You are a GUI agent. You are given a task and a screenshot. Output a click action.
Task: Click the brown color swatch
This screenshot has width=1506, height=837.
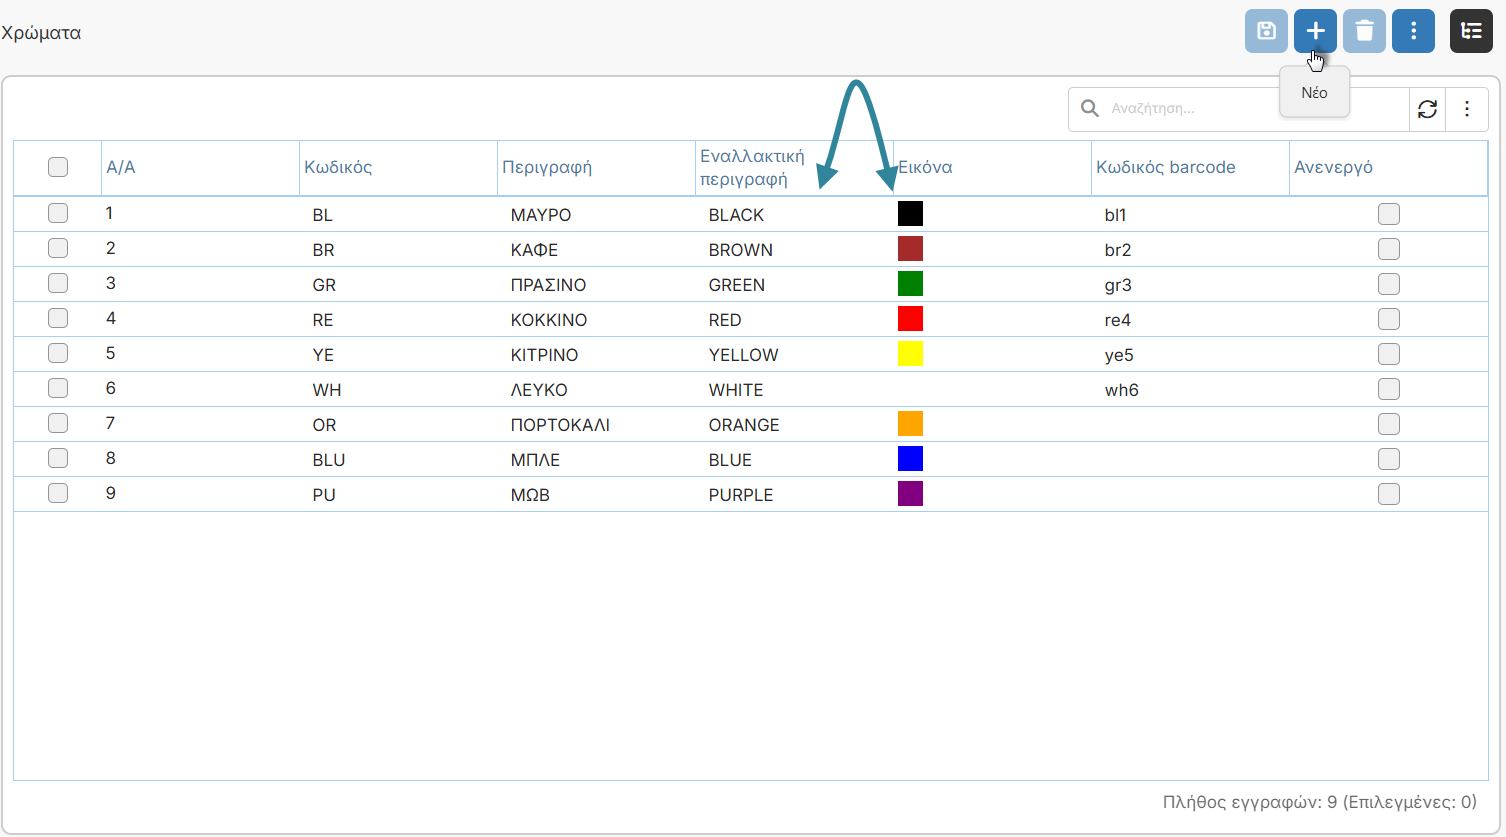coord(910,248)
